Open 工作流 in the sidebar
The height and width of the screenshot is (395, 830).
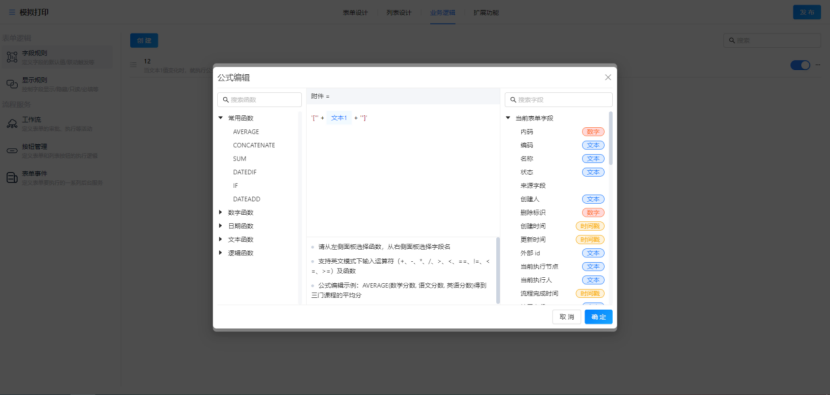click(x=57, y=123)
